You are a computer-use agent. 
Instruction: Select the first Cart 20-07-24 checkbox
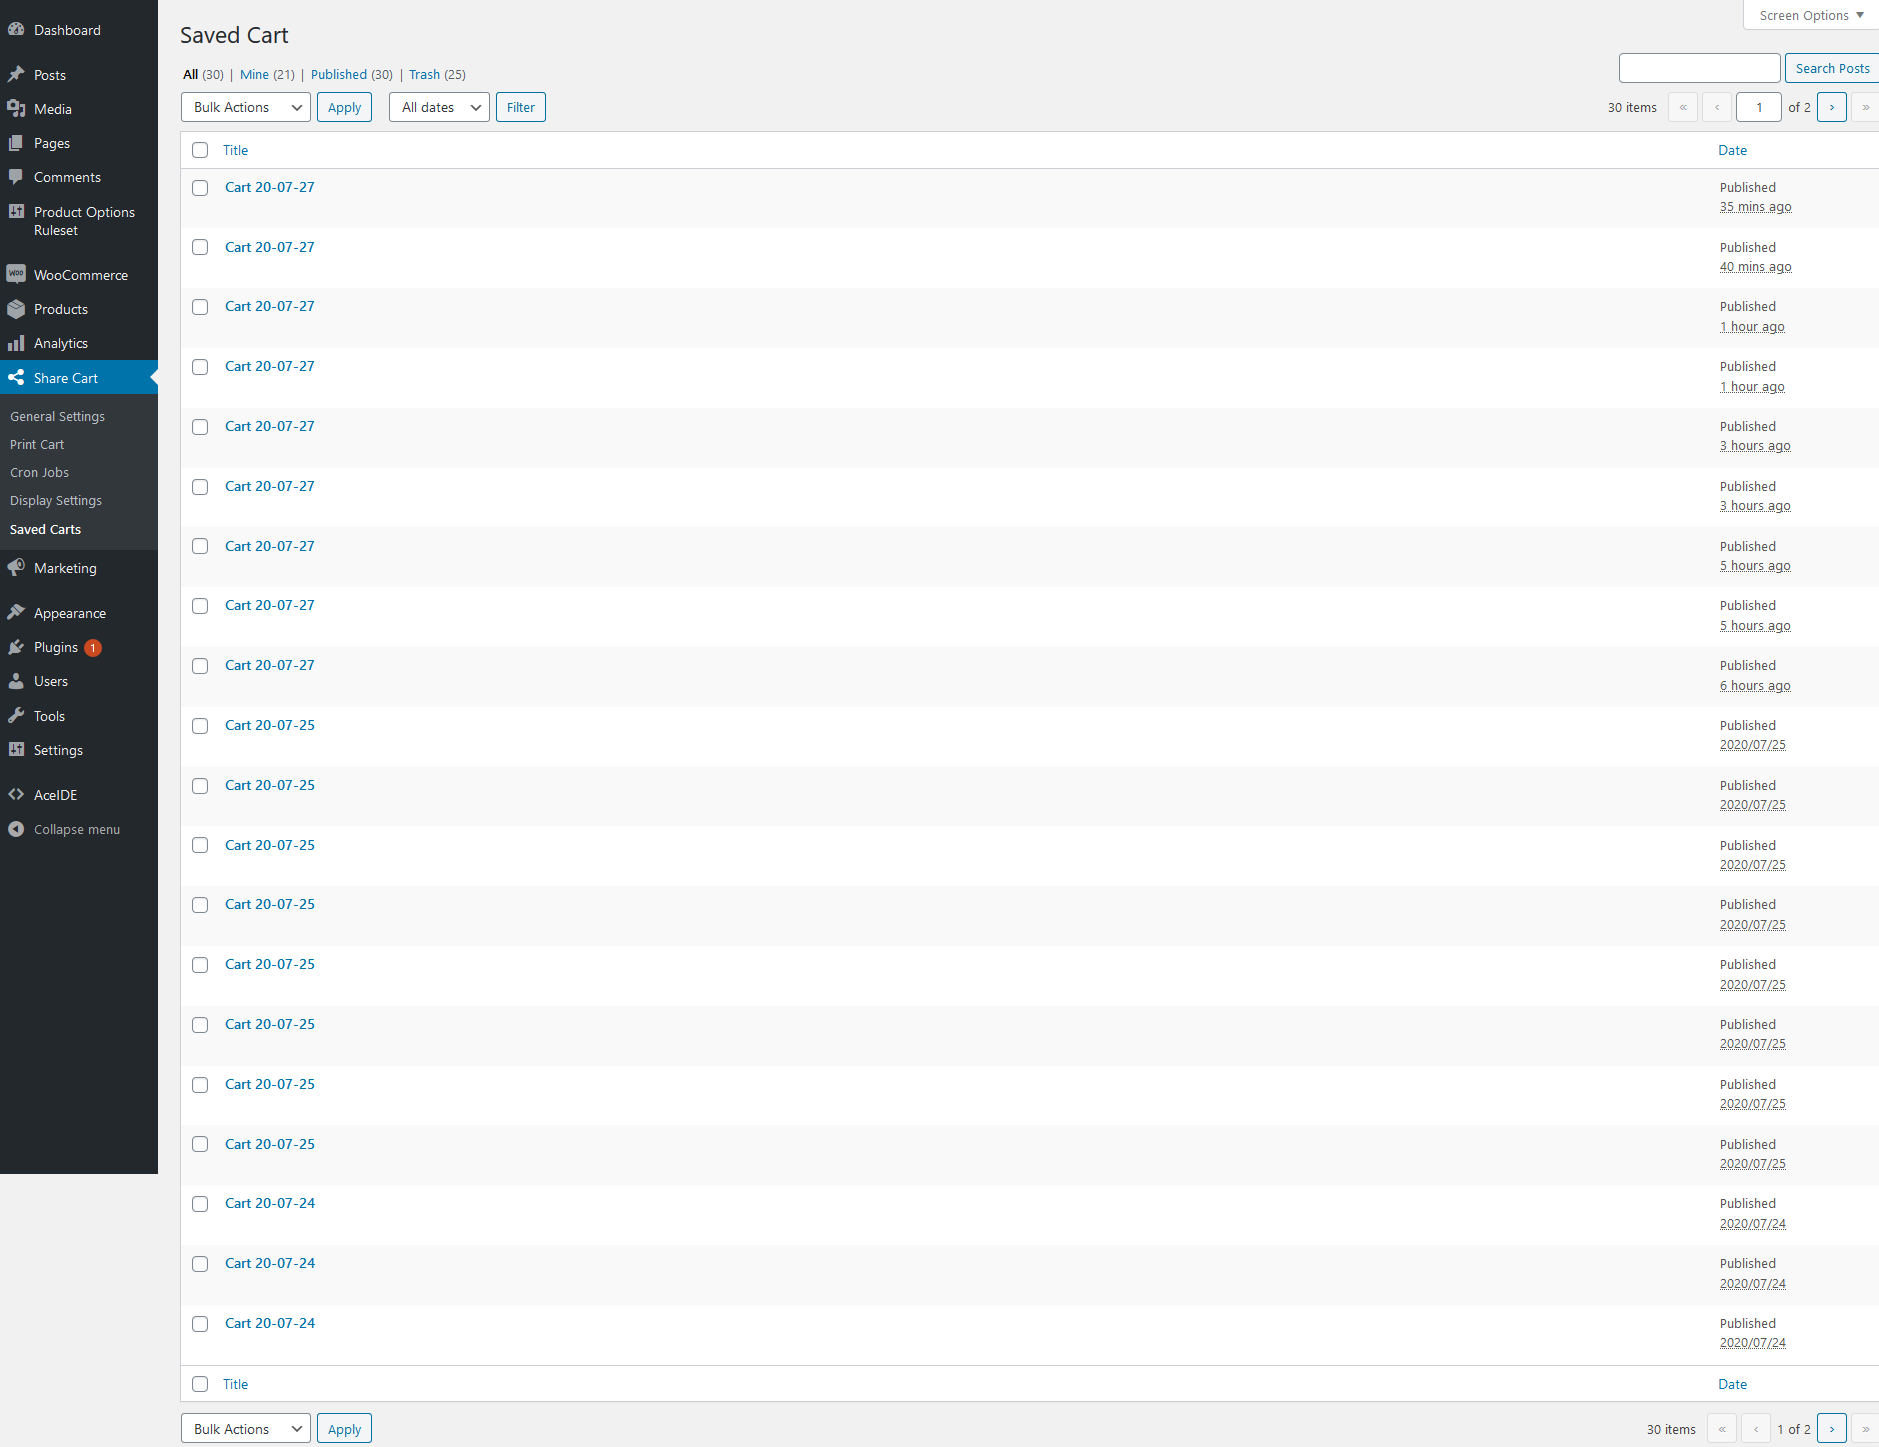[x=200, y=1204]
